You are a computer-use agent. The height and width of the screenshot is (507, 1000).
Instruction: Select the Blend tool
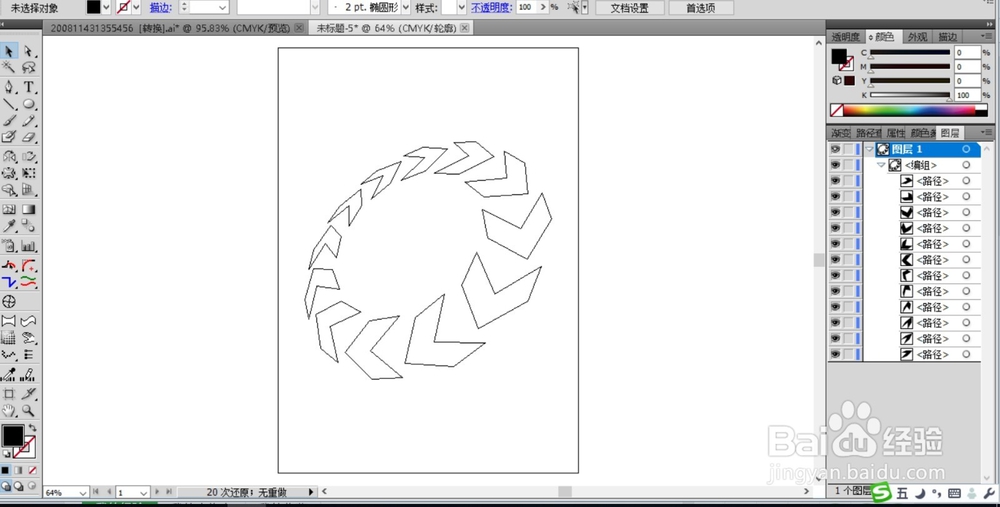29,226
